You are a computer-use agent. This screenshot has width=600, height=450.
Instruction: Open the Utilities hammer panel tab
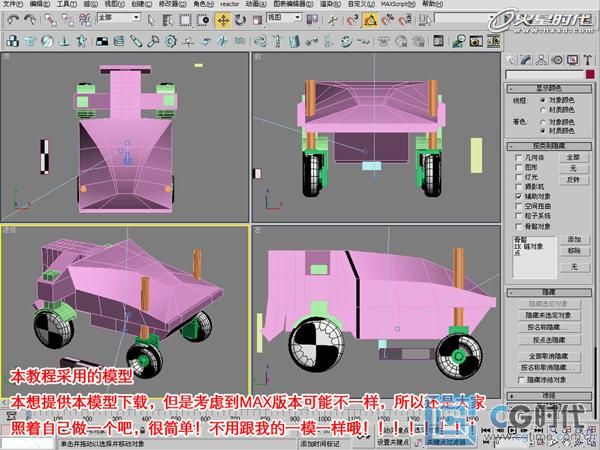coord(586,59)
